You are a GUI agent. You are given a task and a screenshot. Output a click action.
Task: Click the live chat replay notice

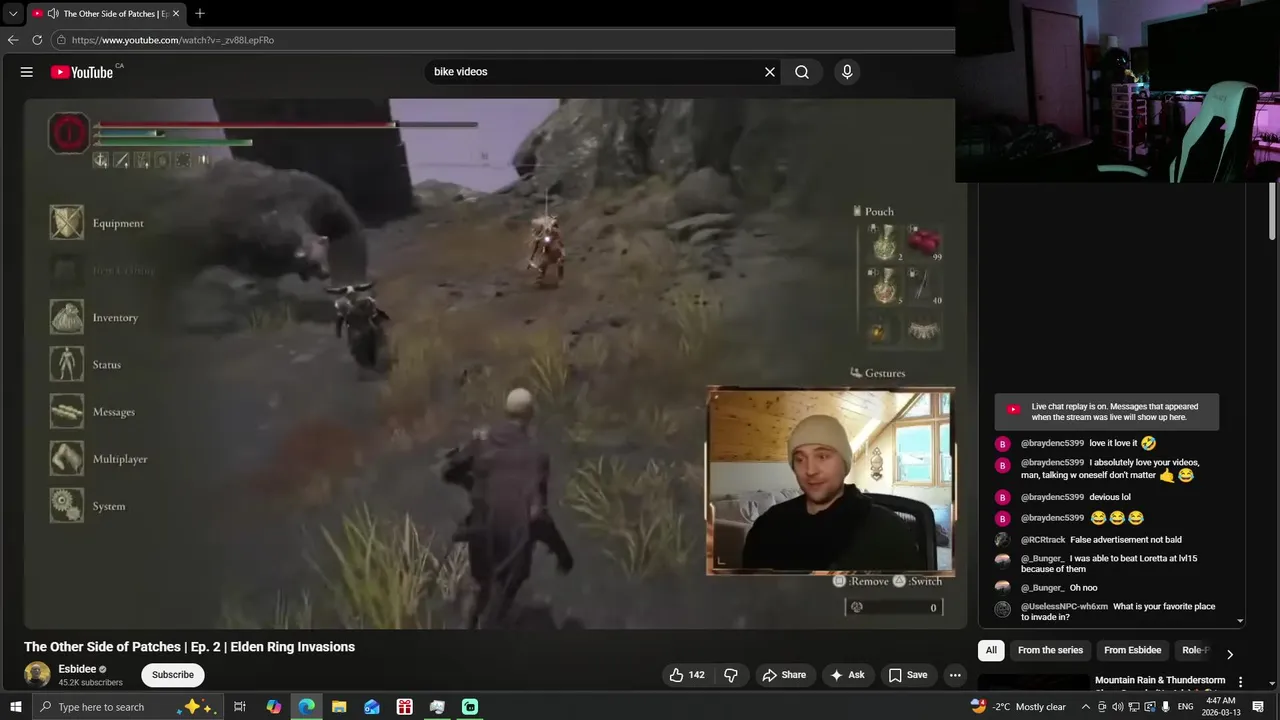tap(1107, 411)
